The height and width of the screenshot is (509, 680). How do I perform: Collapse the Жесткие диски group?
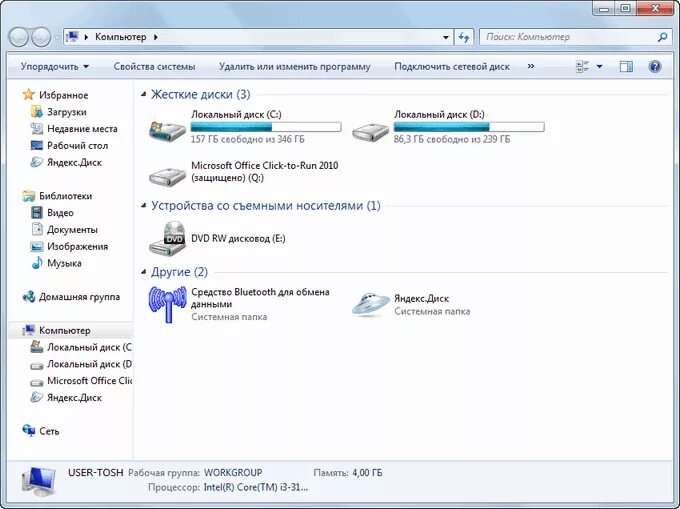click(x=144, y=94)
